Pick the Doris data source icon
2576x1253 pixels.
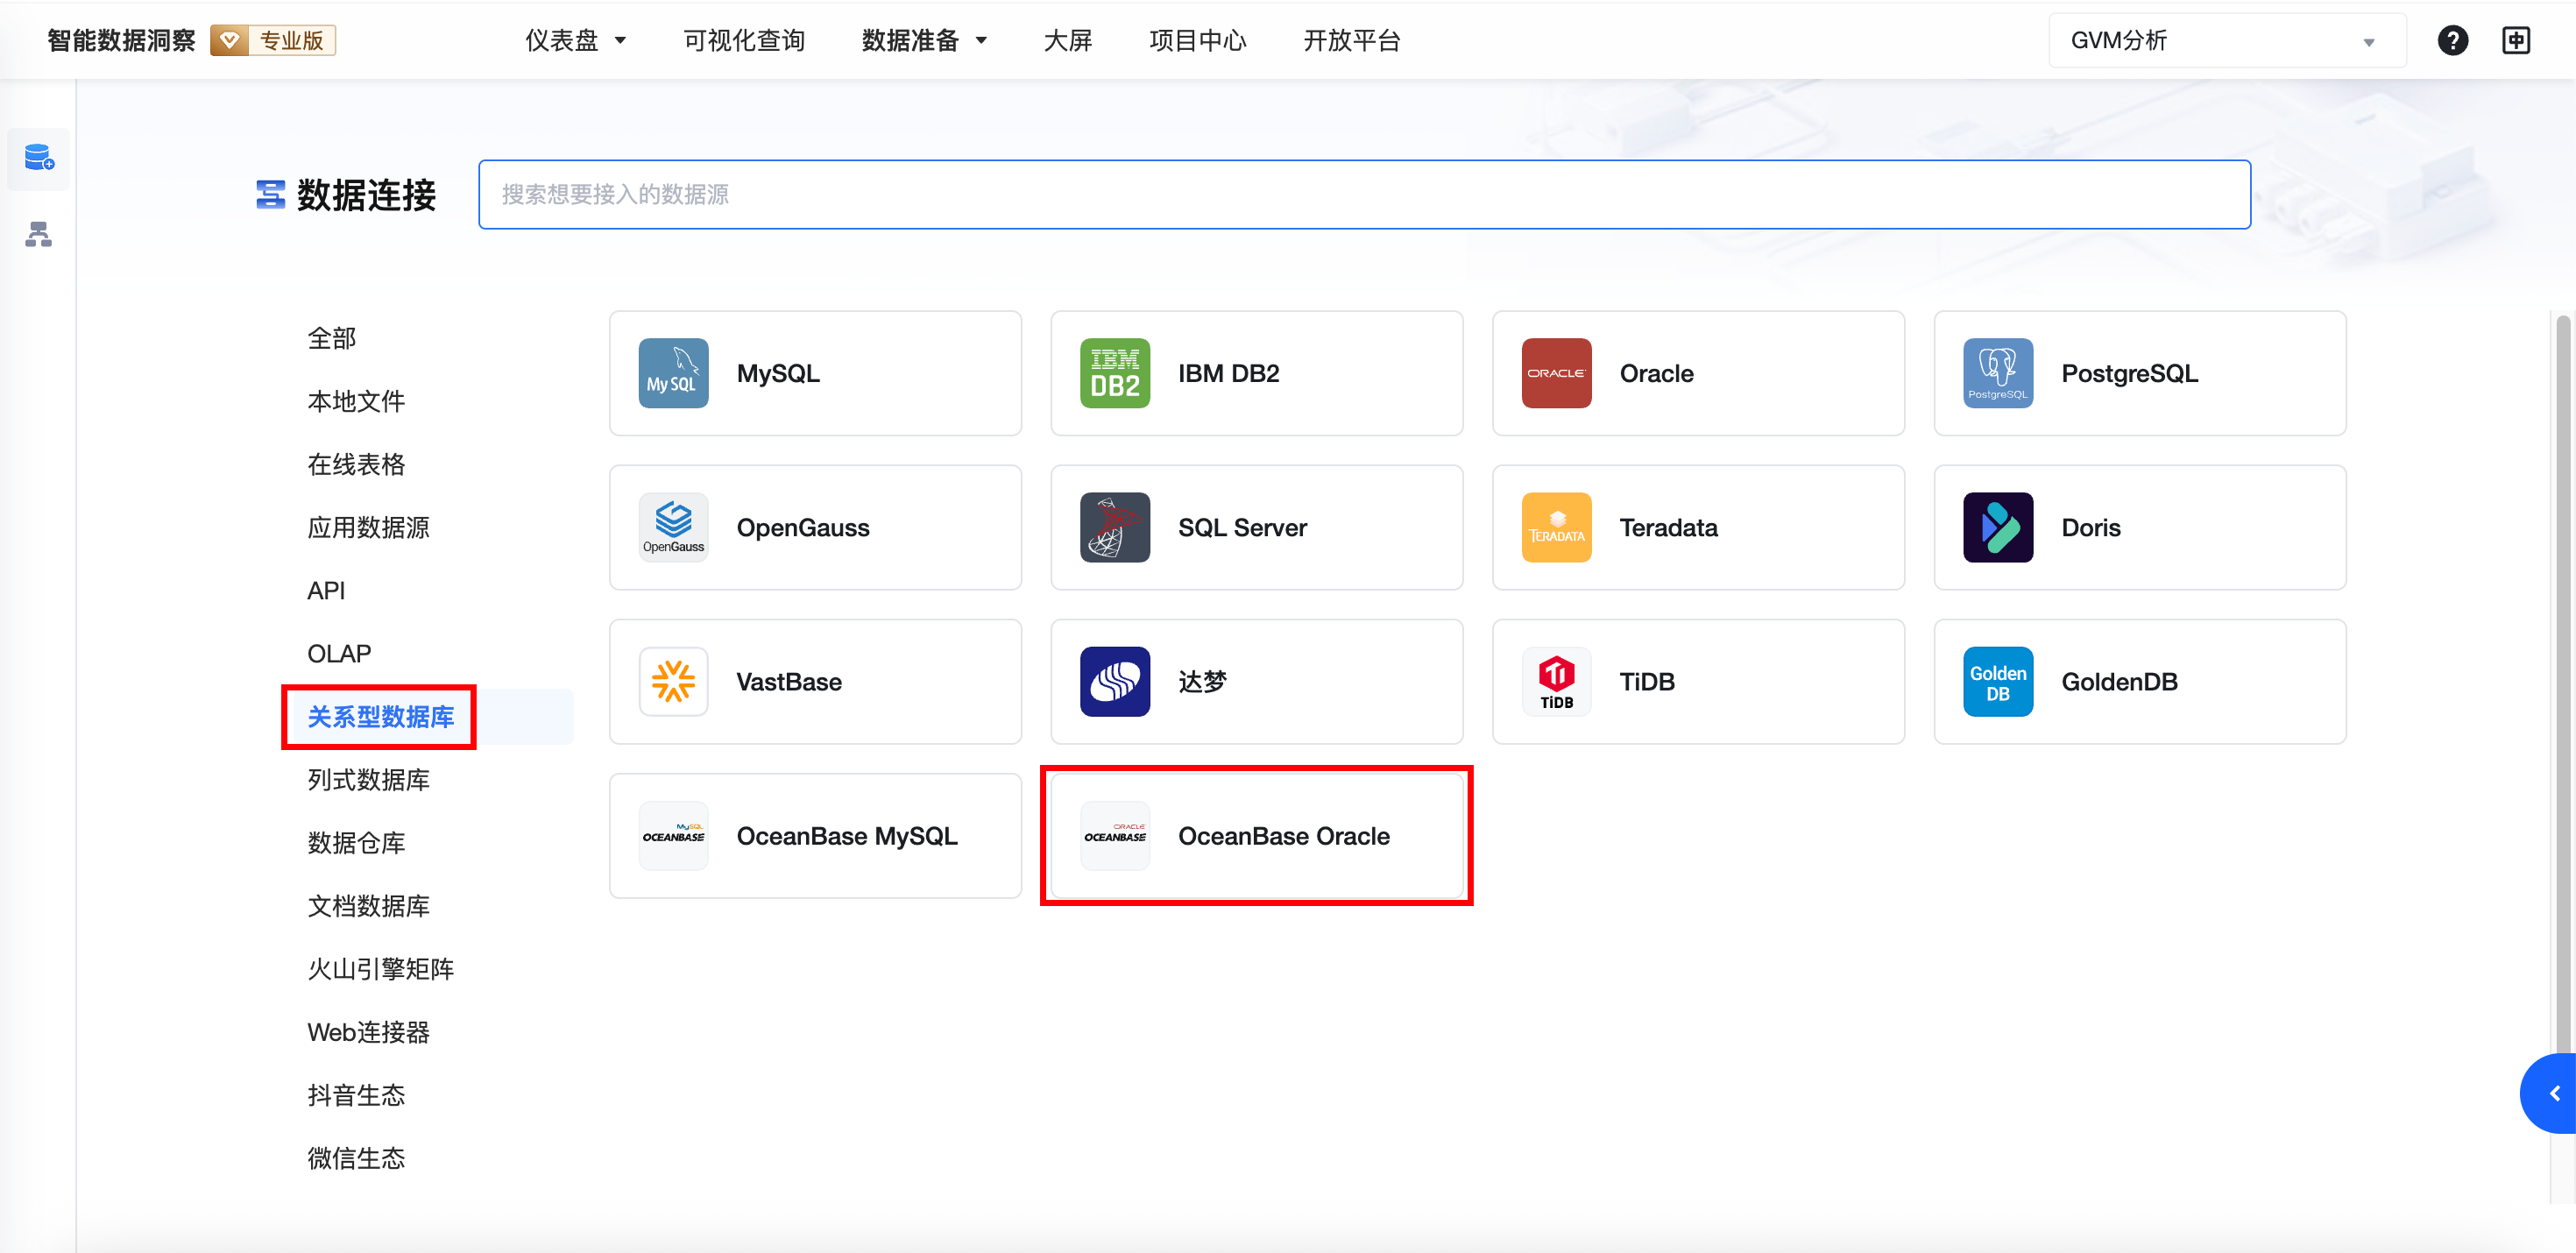coord(1997,527)
